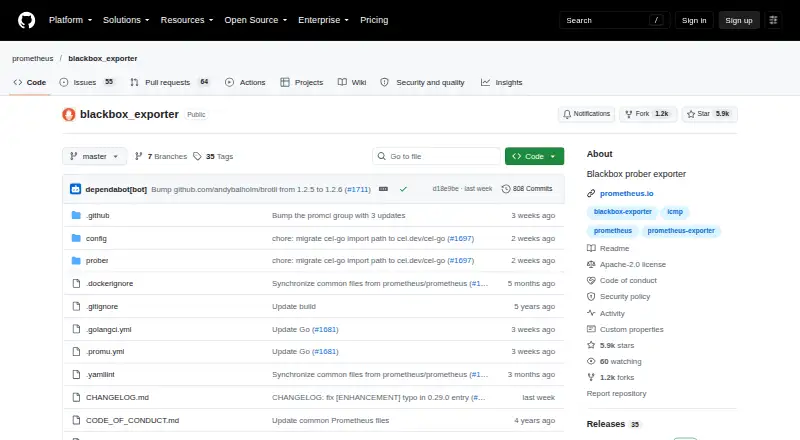The width and height of the screenshot is (800, 440).
Task: Open the CHANGELOG.md file
Action: coord(117,397)
